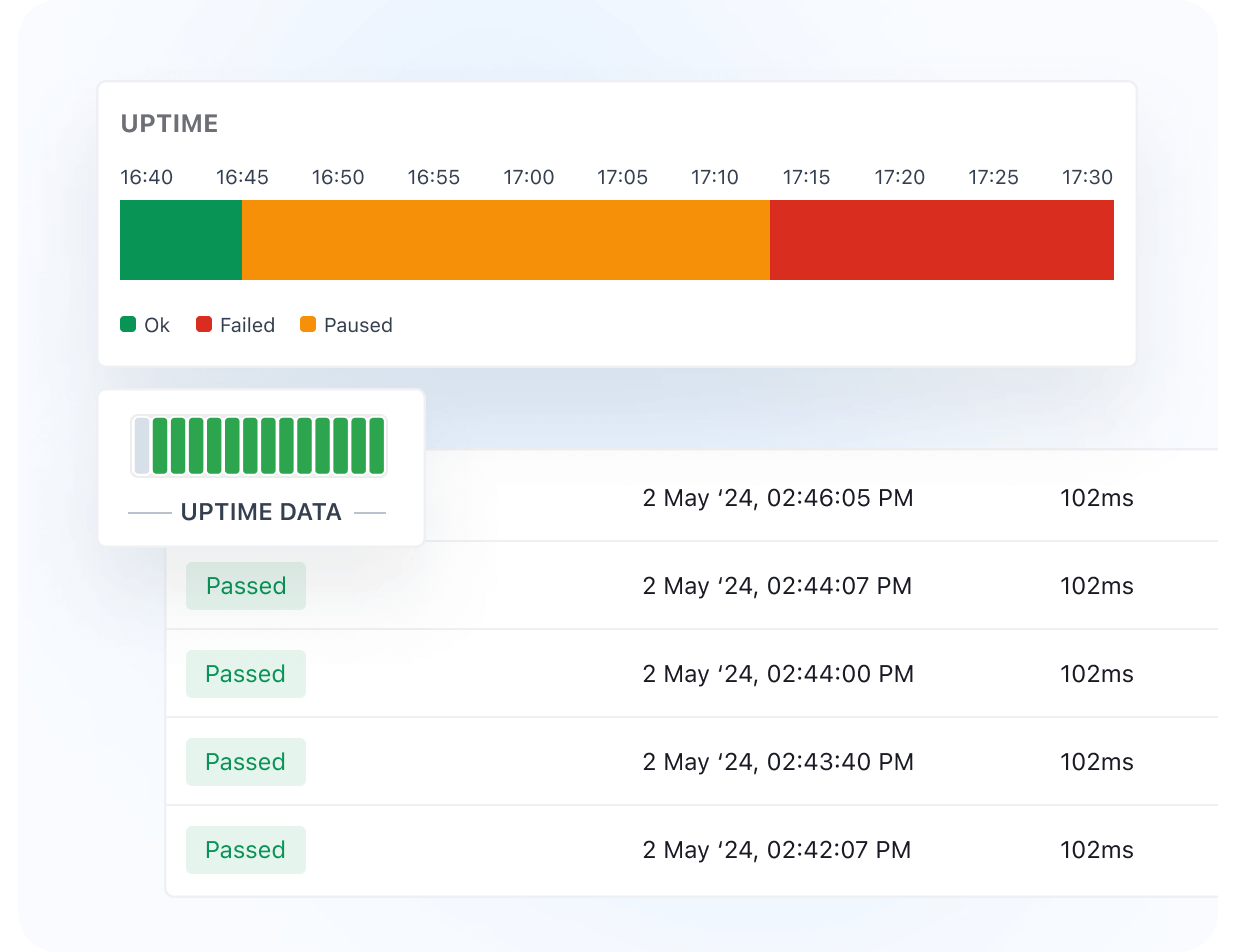This screenshot has height=952, width=1234.
Task: Click the gray first bar in uptime data
Action: coord(142,446)
